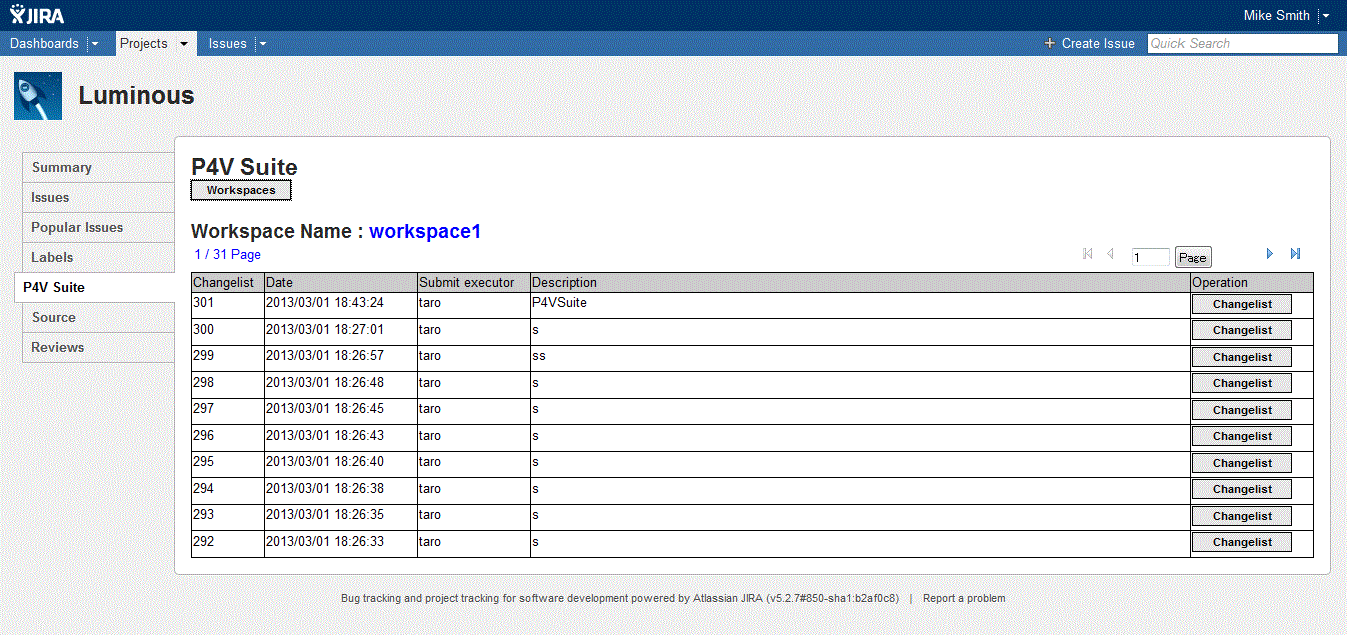Expand the Projects dropdown arrow
The image size is (1347, 635).
(x=184, y=44)
